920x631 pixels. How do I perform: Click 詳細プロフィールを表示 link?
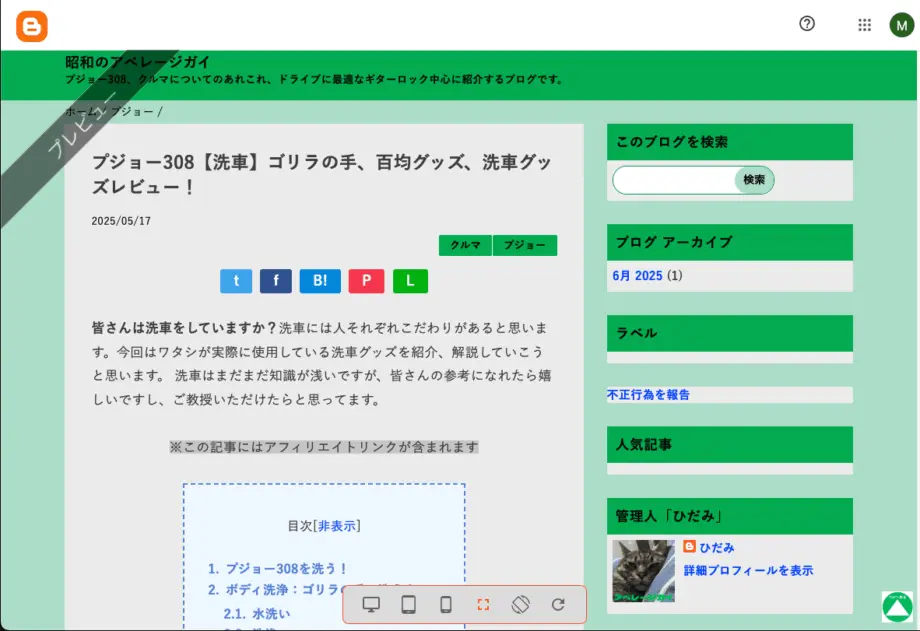pyautogui.click(x=748, y=570)
